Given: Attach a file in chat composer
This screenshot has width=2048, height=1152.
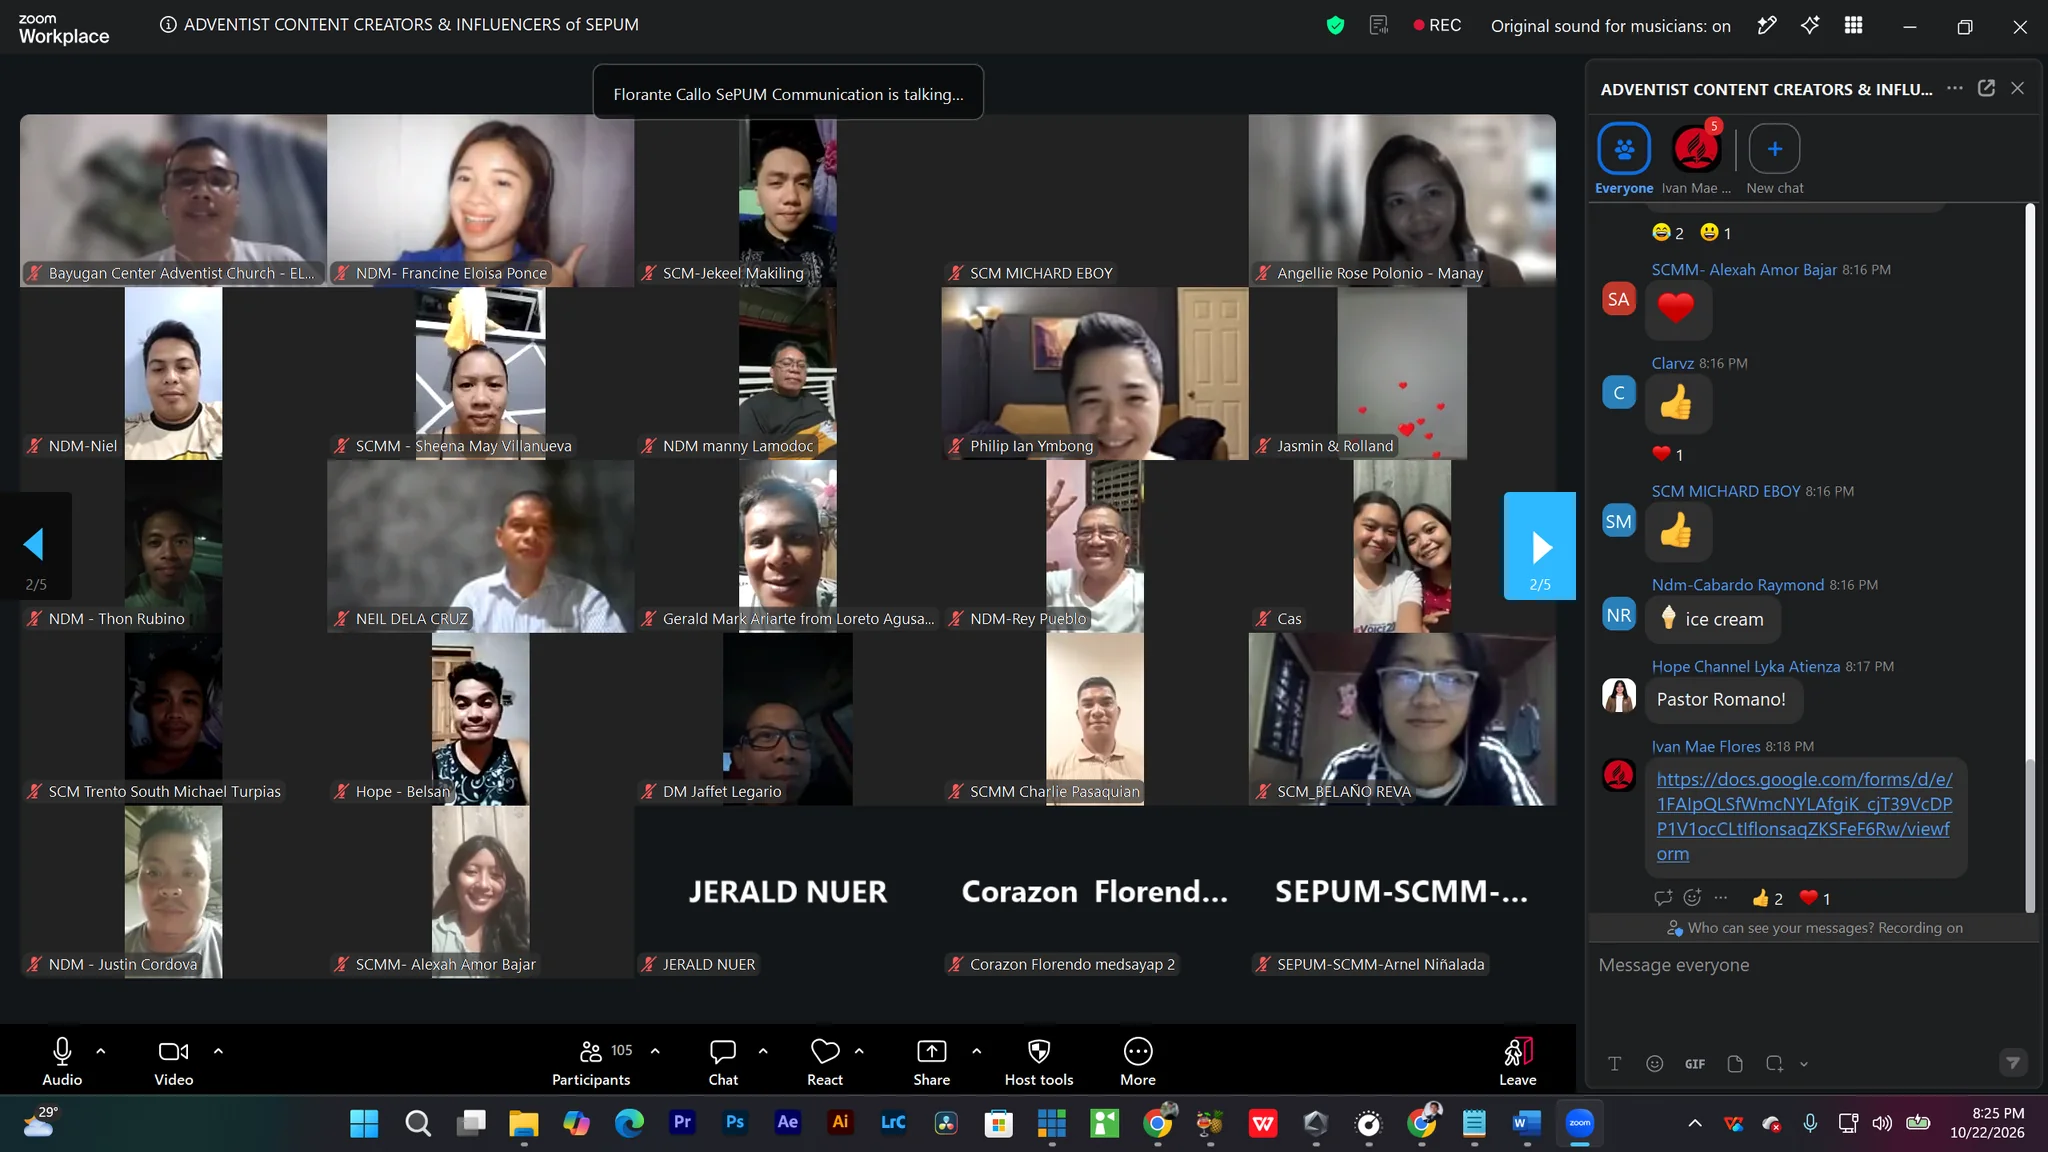Looking at the screenshot, I should [x=1735, y=1064].
